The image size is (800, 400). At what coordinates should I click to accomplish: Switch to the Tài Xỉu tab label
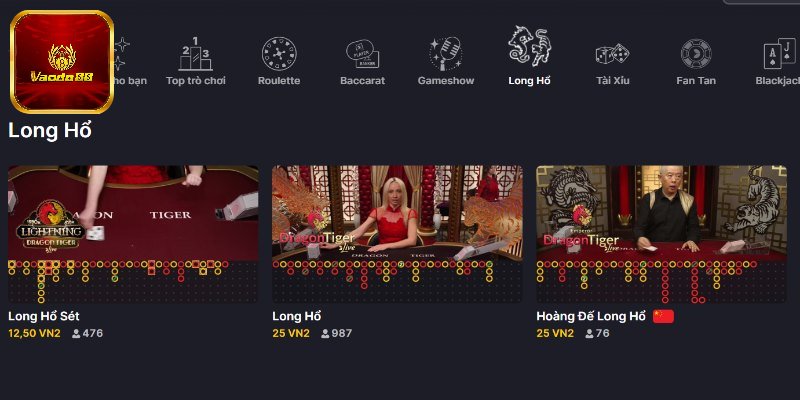pos(613,81)
